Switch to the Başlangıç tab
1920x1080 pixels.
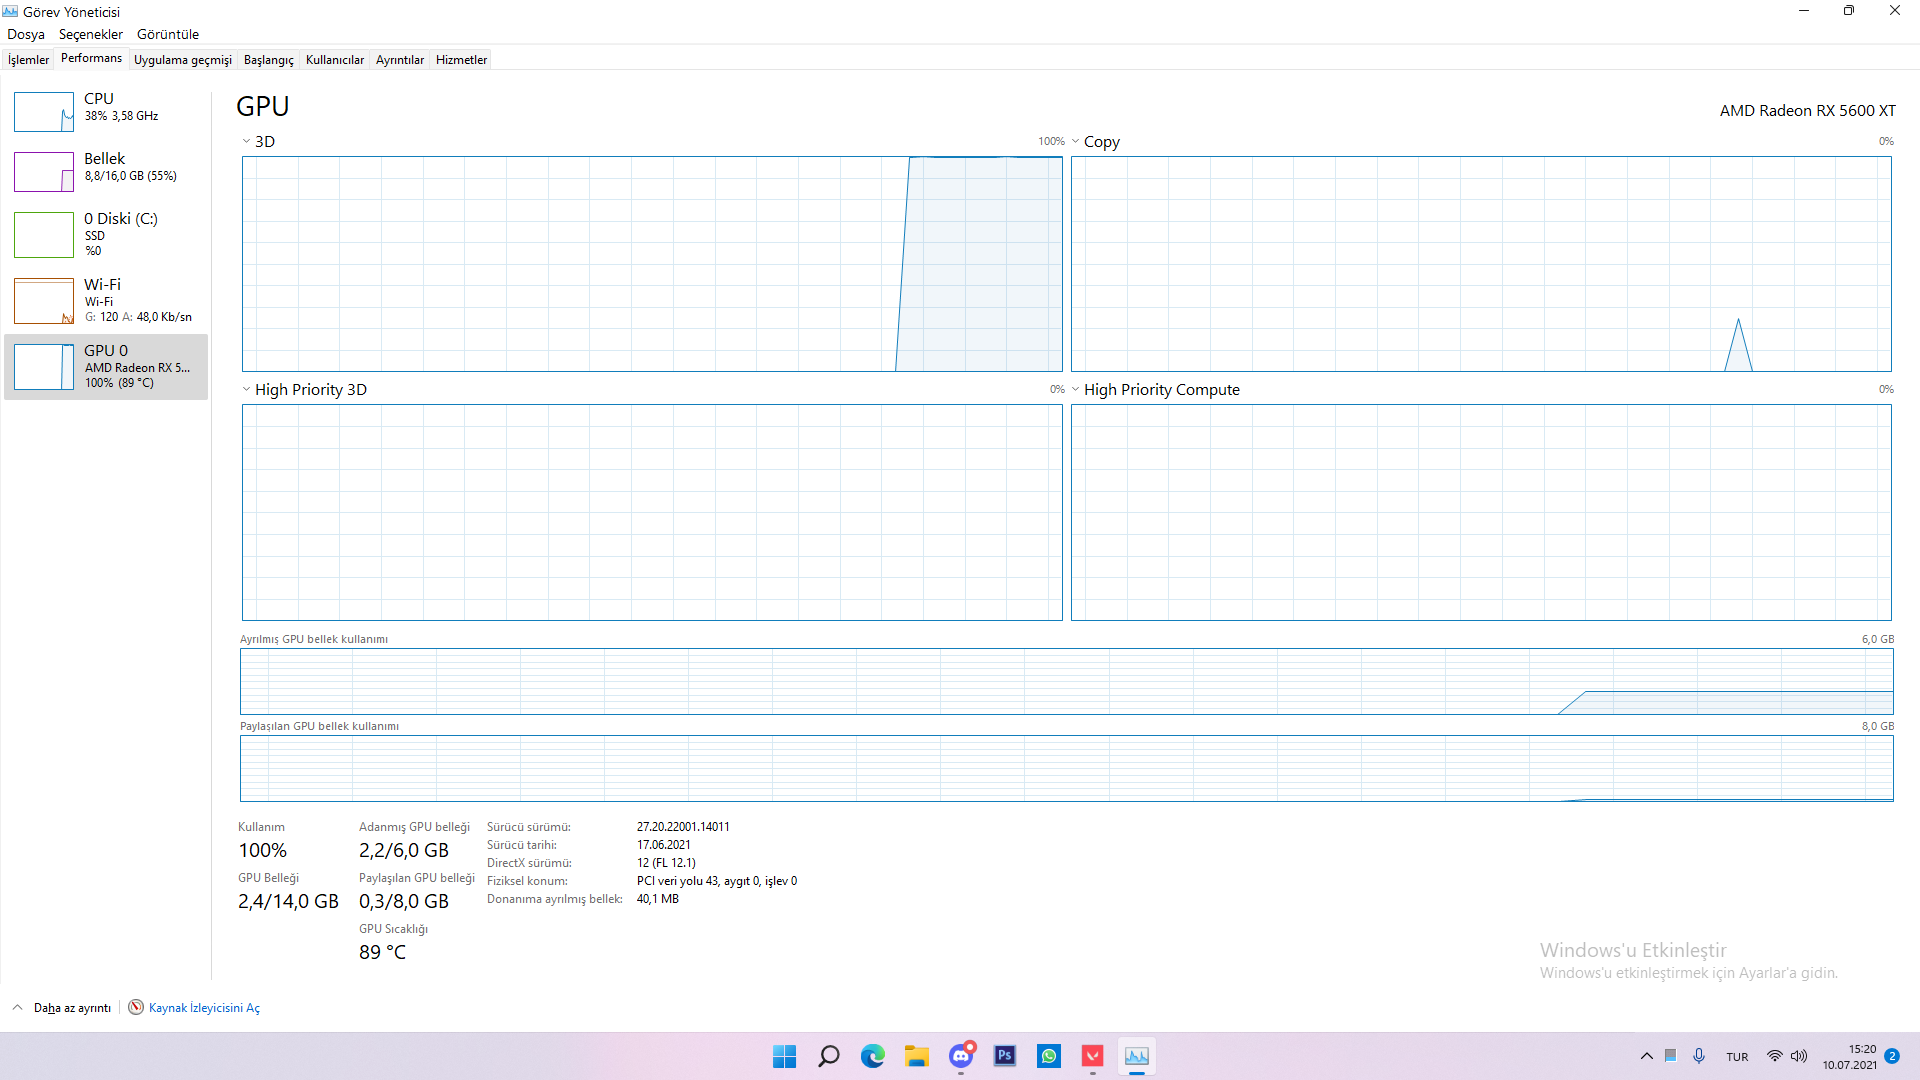click(268, 60)
